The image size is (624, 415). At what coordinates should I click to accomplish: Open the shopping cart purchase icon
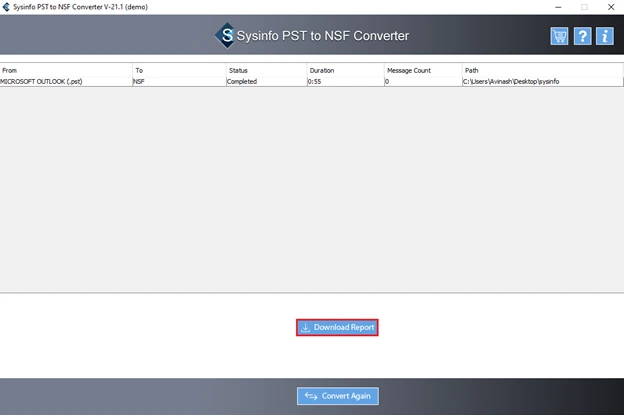(x=559, y=36)
